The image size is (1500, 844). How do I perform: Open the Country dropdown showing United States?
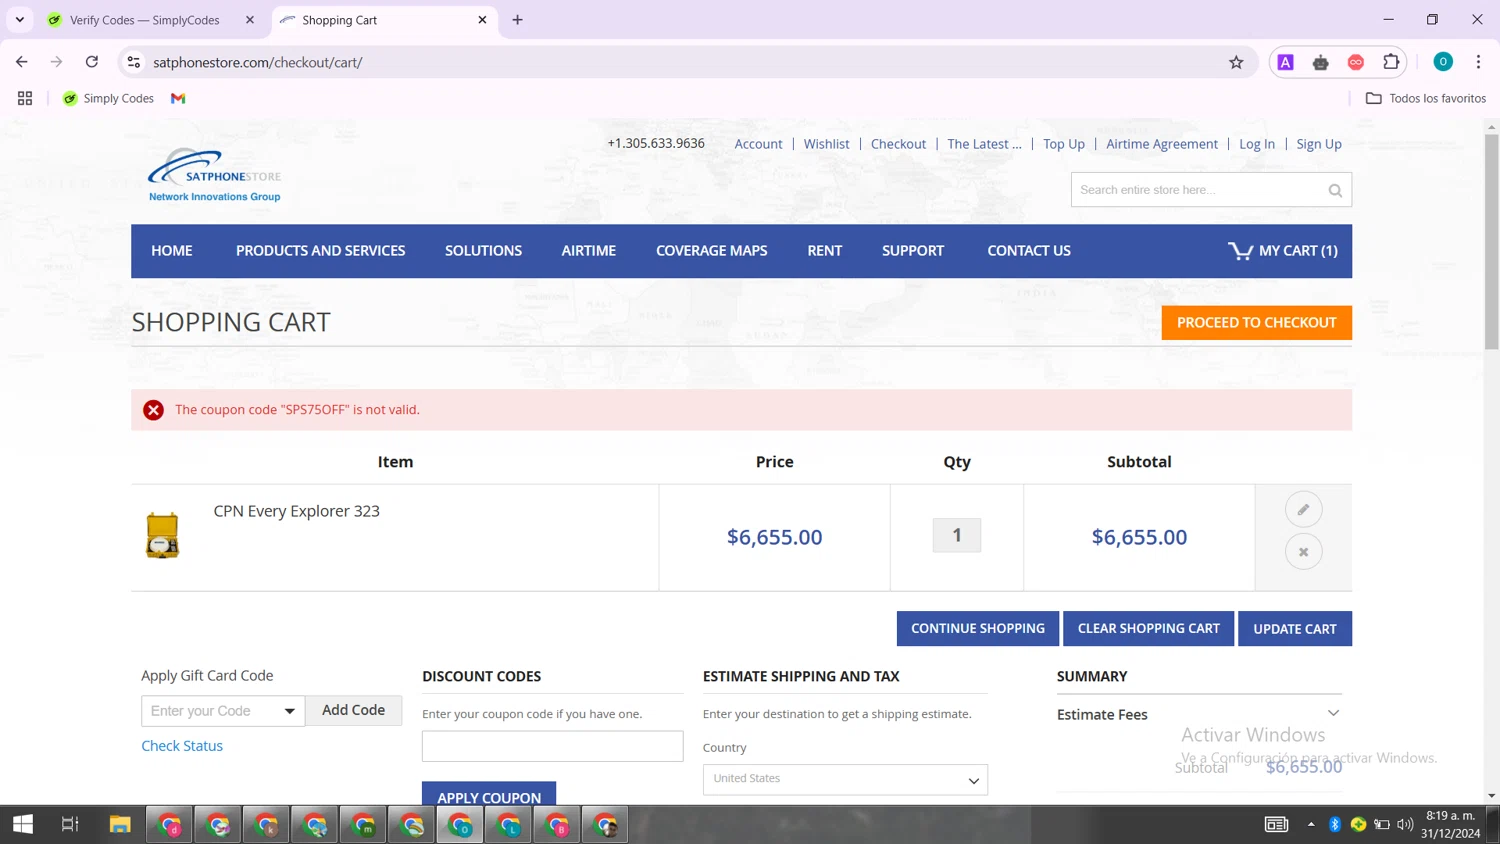pyautogui.click(x=845, y=779)
